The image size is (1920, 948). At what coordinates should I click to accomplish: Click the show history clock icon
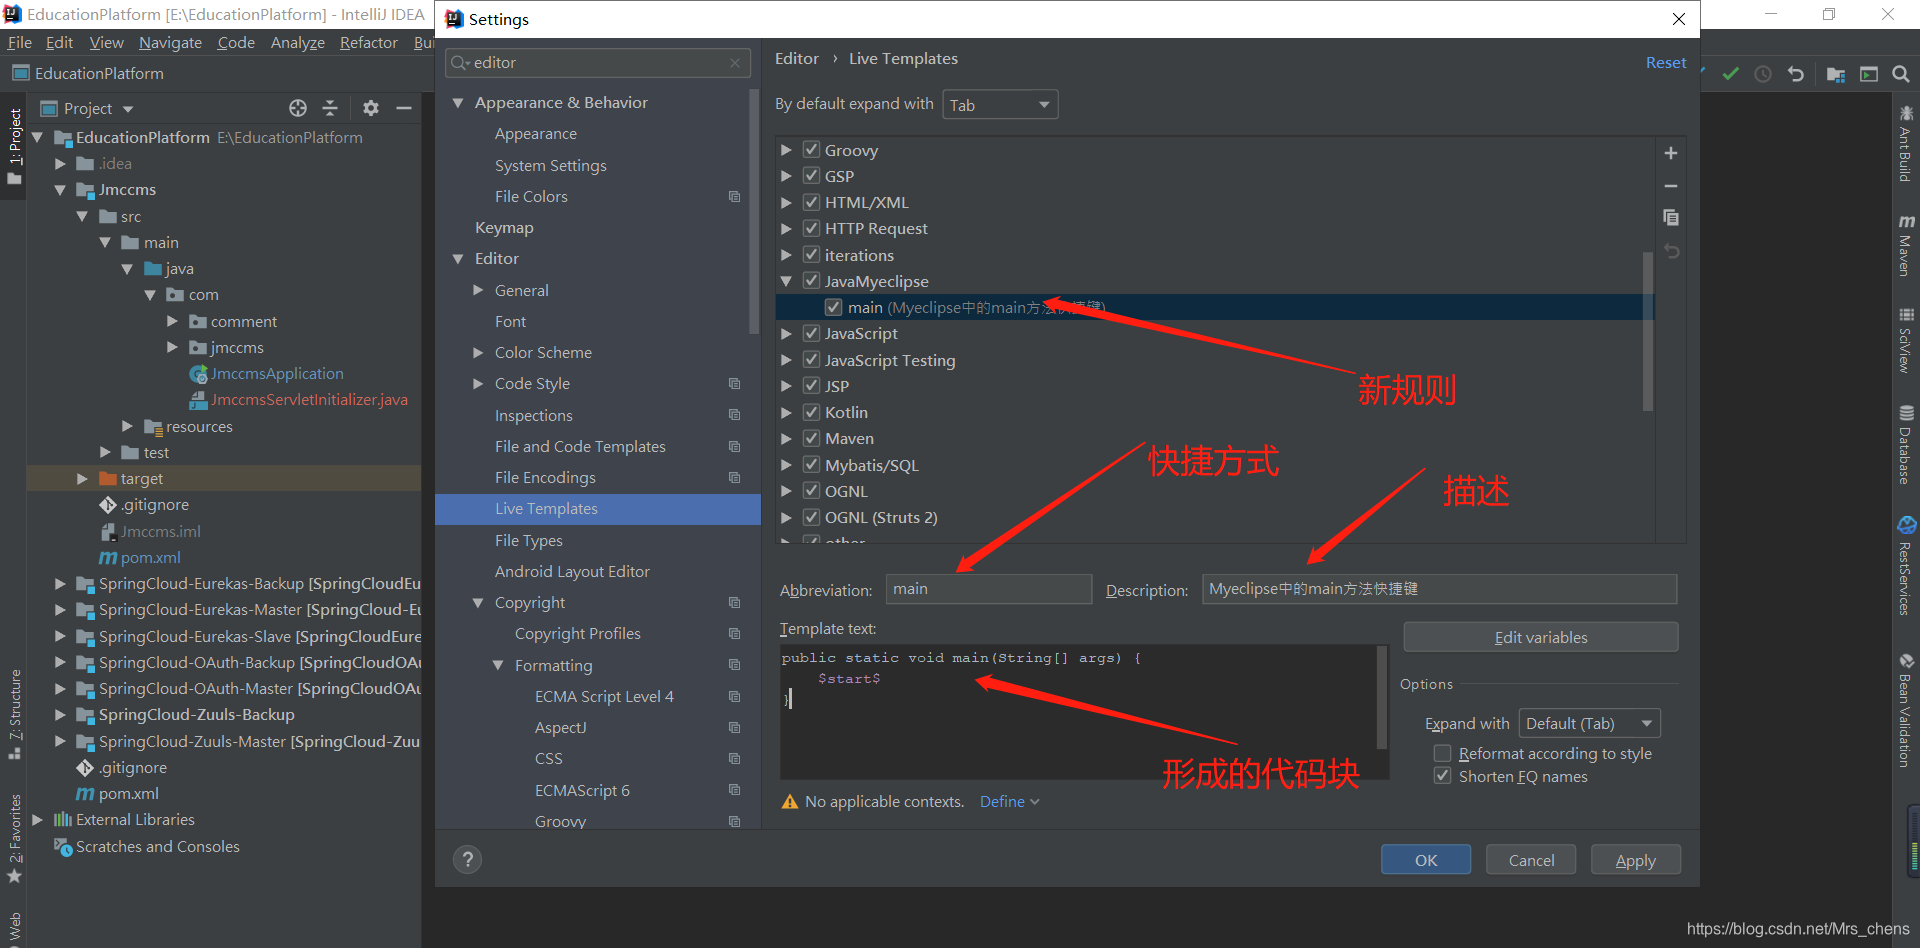point(1763,74)
